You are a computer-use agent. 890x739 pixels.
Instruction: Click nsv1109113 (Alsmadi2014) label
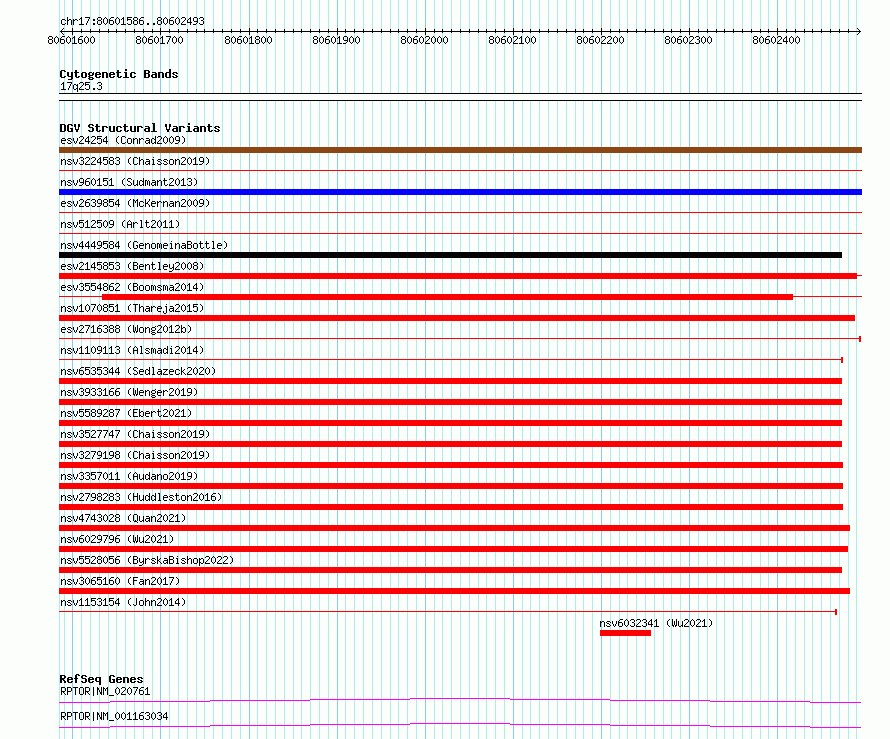pyautogui.click(x=132, y=350)
